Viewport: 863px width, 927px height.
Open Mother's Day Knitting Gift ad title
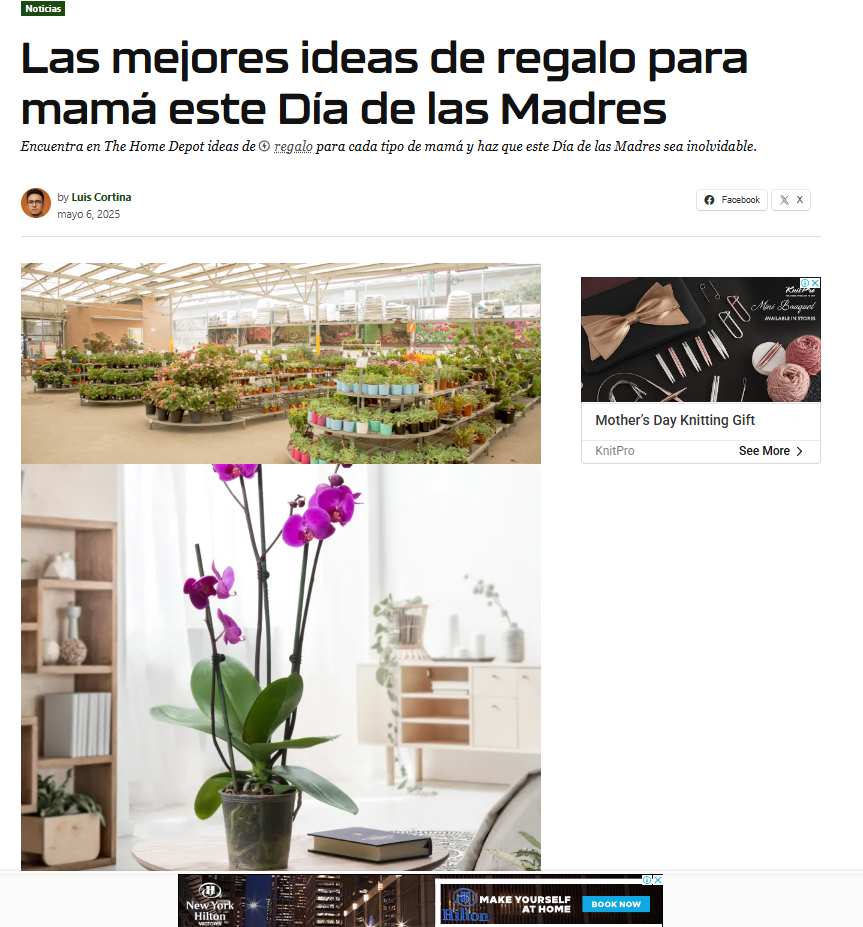674,420
